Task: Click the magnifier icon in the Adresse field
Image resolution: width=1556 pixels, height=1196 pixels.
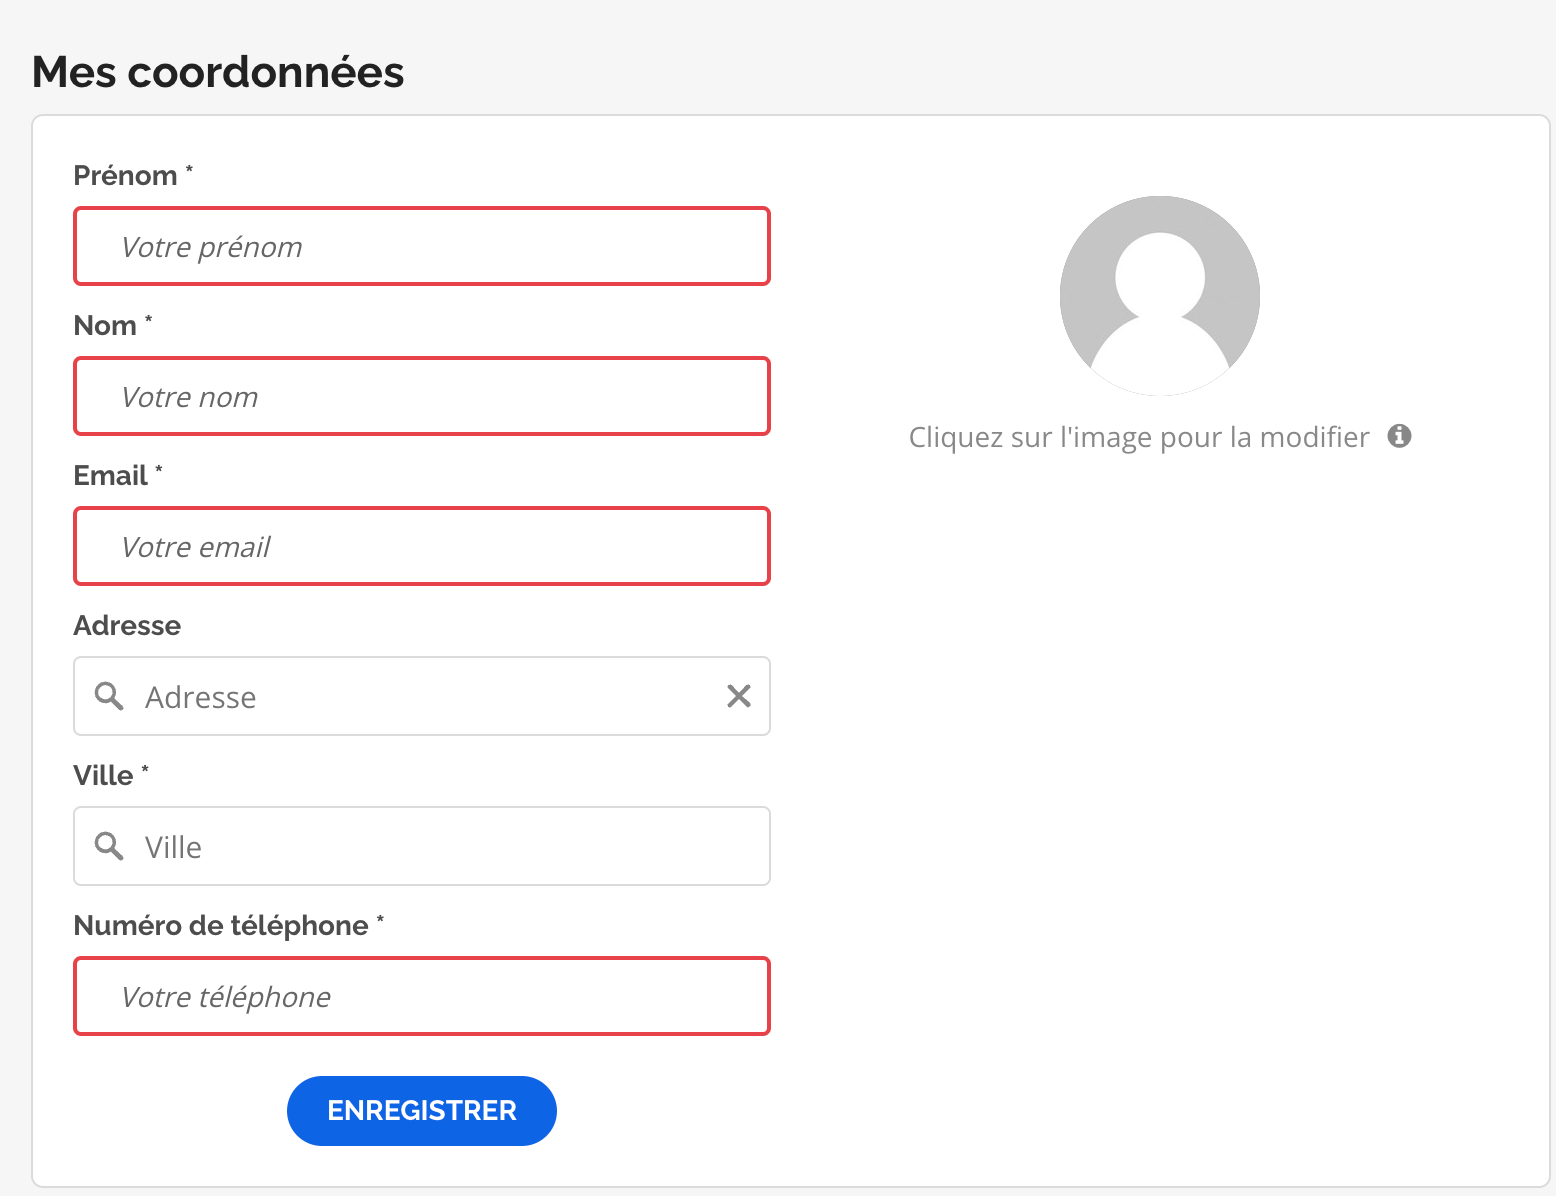Action: tap(109, 696)
